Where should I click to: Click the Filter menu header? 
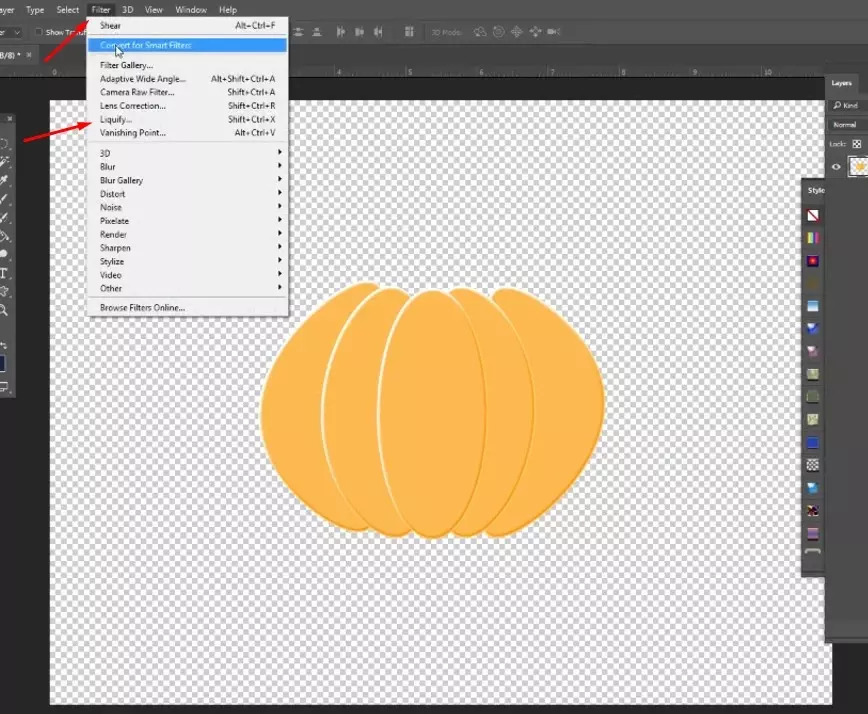tap(101, 10)
